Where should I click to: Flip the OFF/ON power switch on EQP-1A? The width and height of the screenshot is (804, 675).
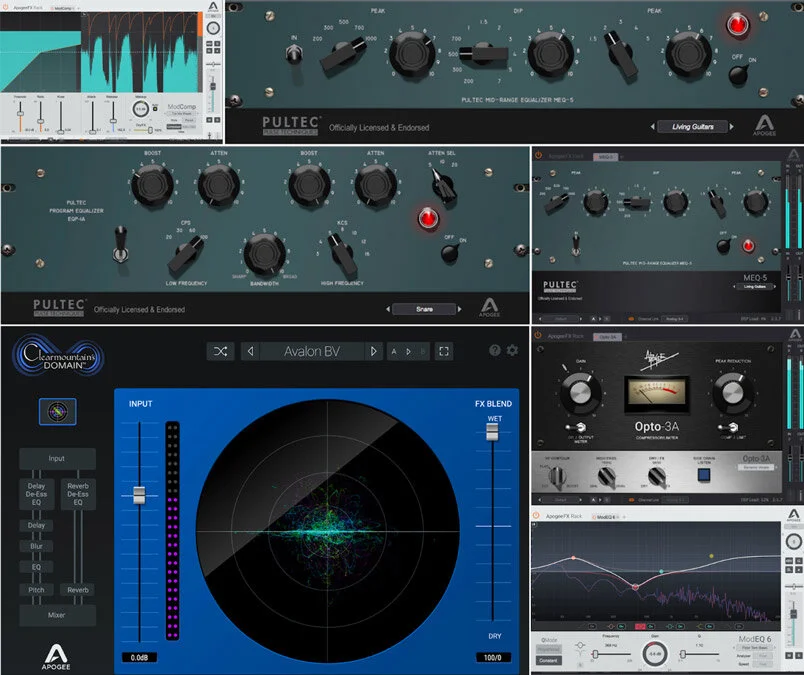pyautogui.click(x=450, y=252)
